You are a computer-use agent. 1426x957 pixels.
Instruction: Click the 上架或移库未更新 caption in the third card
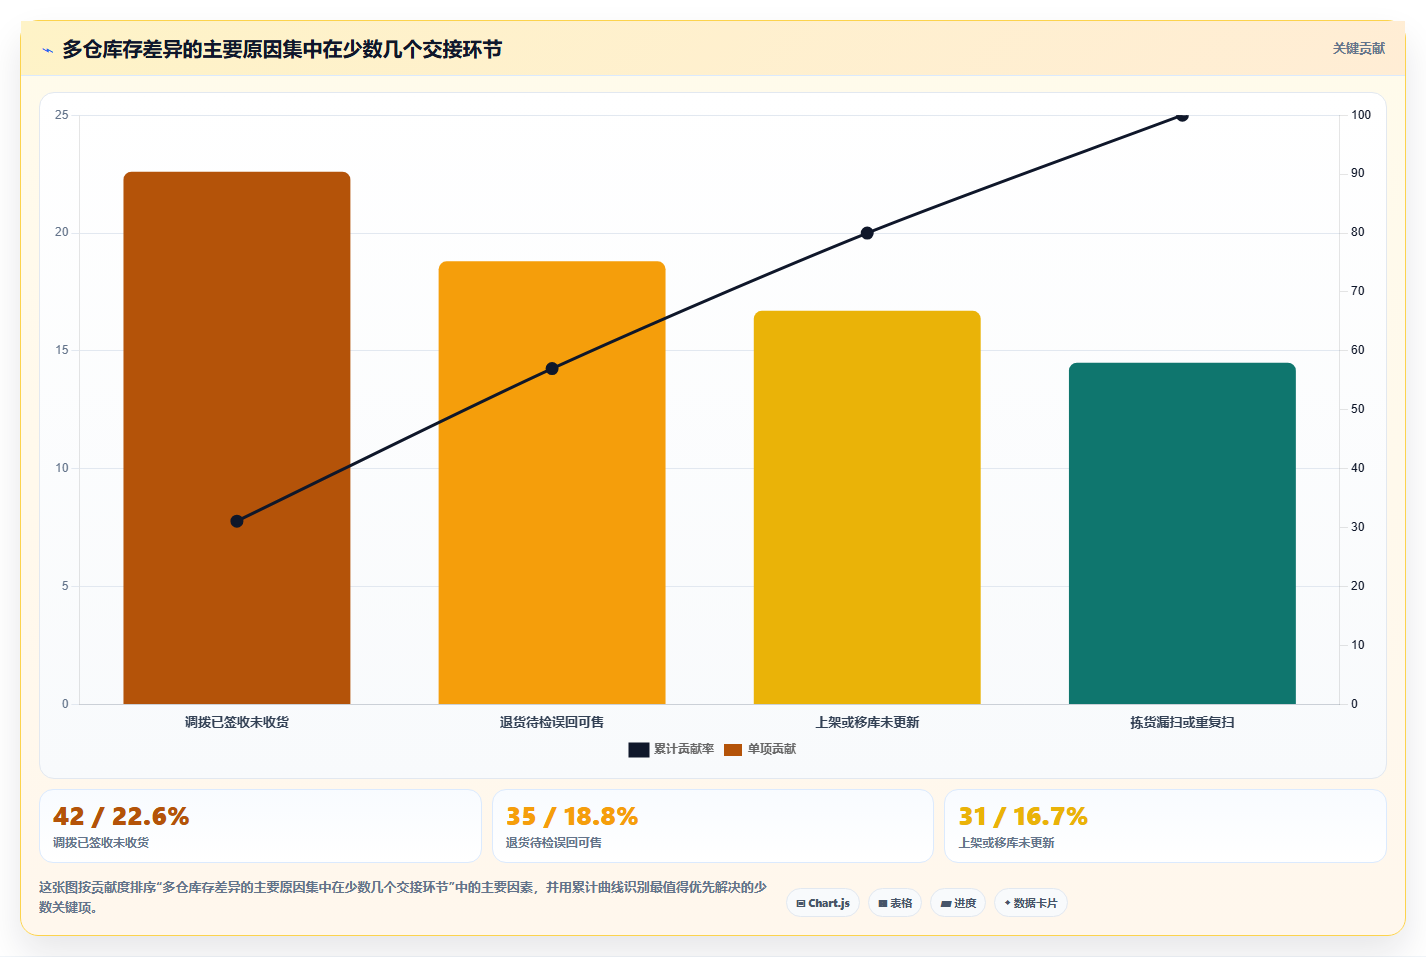click(1007, 843)
